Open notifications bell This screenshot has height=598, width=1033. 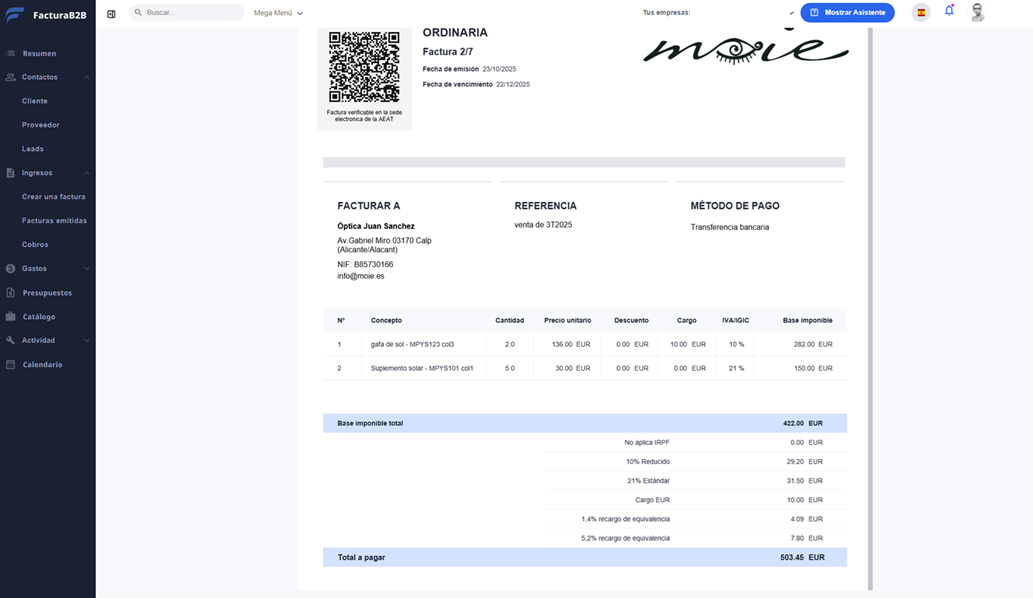pos(949,11)
